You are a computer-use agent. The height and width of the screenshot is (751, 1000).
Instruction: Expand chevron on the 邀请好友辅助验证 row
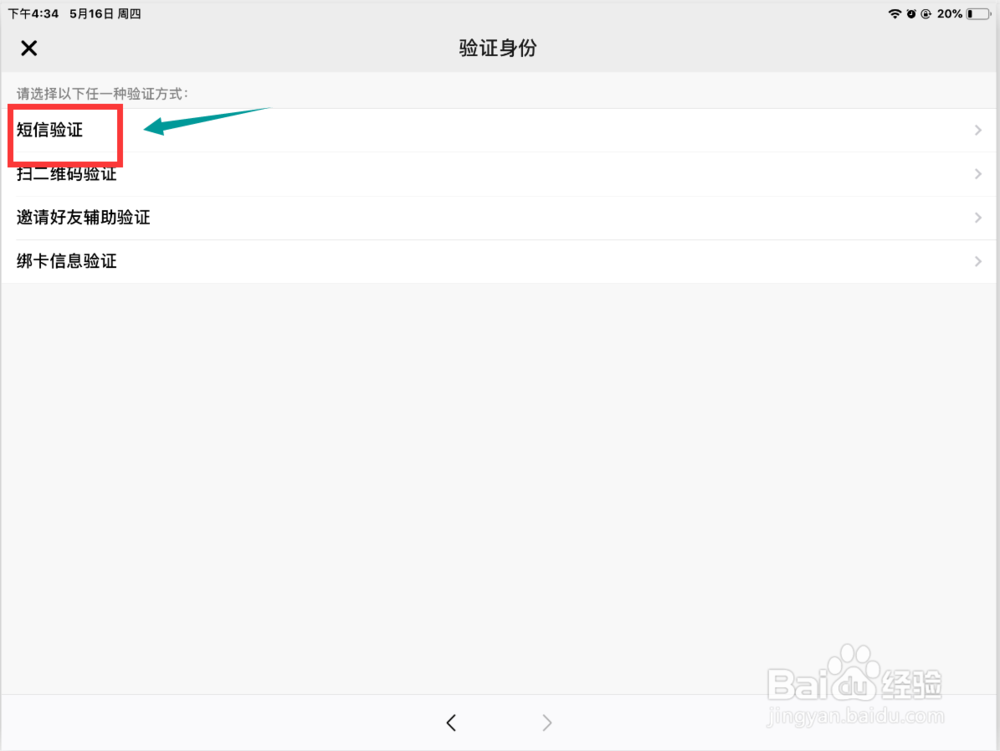pyautogui.click(x=978, y=217)
